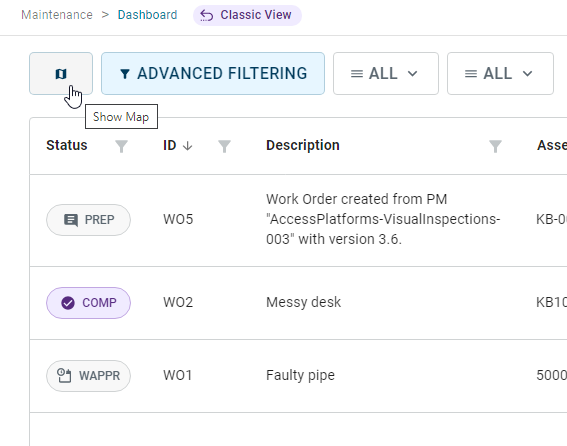
Task: Sort by Status column header
Action: tap(67, 145)
